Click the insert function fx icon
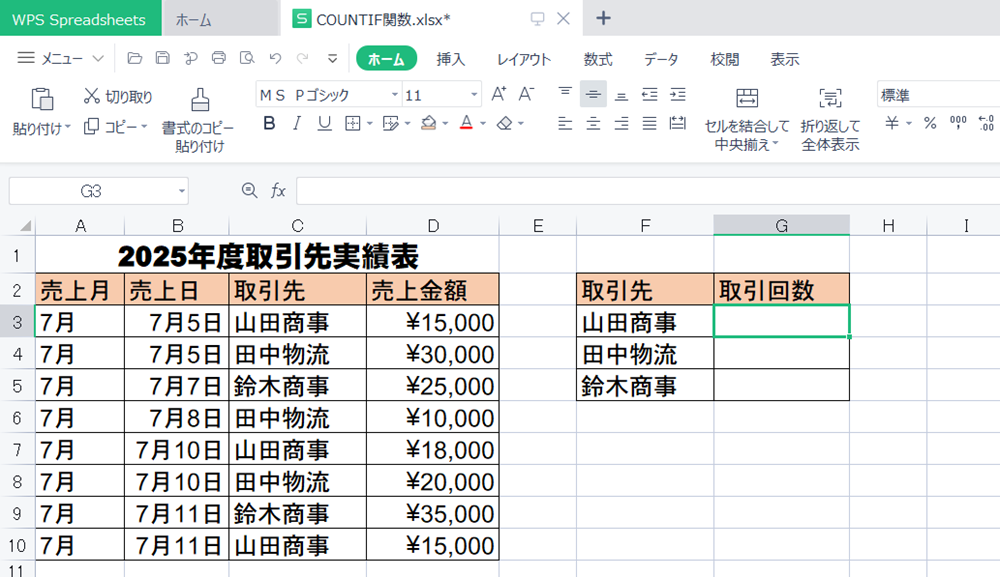Image resolution: width=1000 pixels, height=577 pixels. pyautogui.click(x=278, y=190)
